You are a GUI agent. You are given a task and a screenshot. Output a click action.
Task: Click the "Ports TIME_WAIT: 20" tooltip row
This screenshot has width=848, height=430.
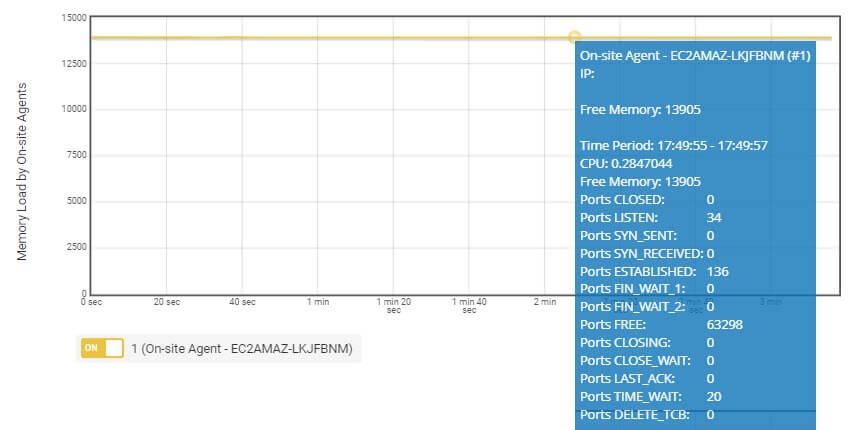[651, 396]
